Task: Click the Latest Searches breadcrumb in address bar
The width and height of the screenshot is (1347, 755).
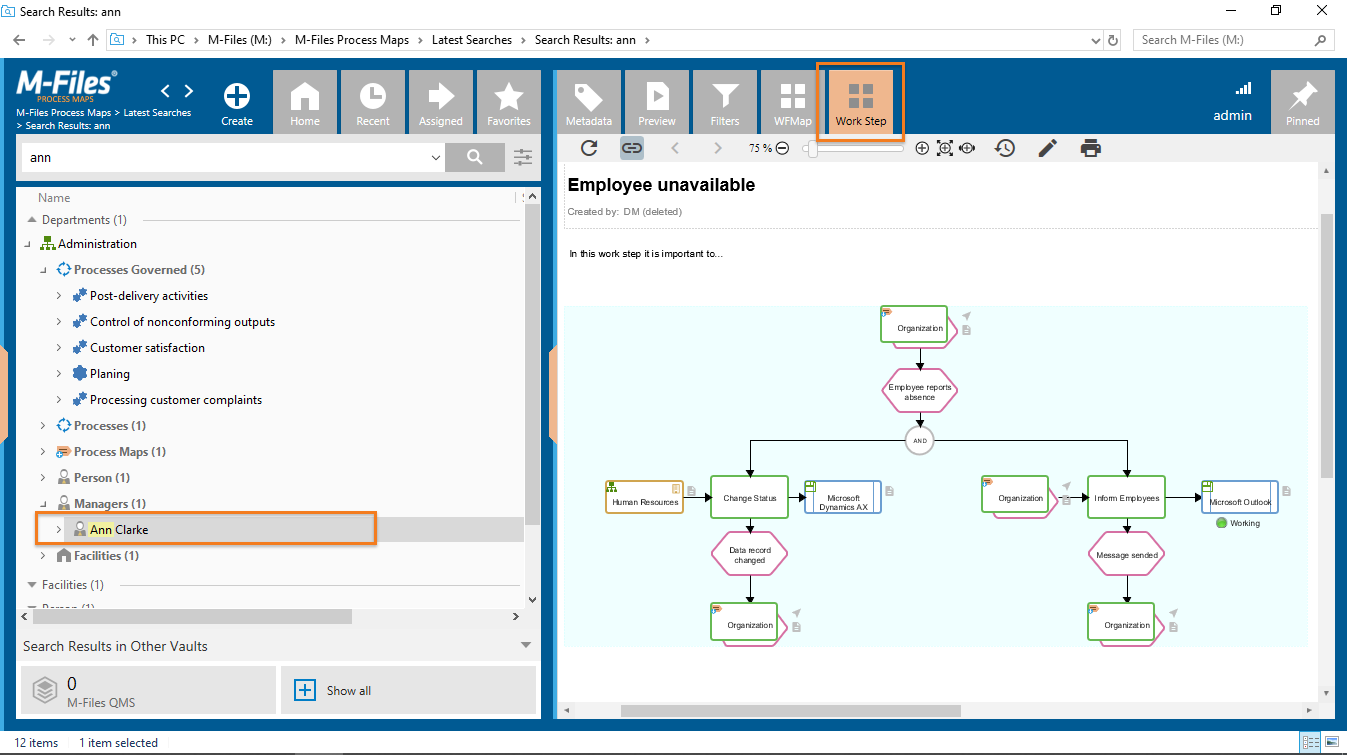Action: [x=472, y=40]
